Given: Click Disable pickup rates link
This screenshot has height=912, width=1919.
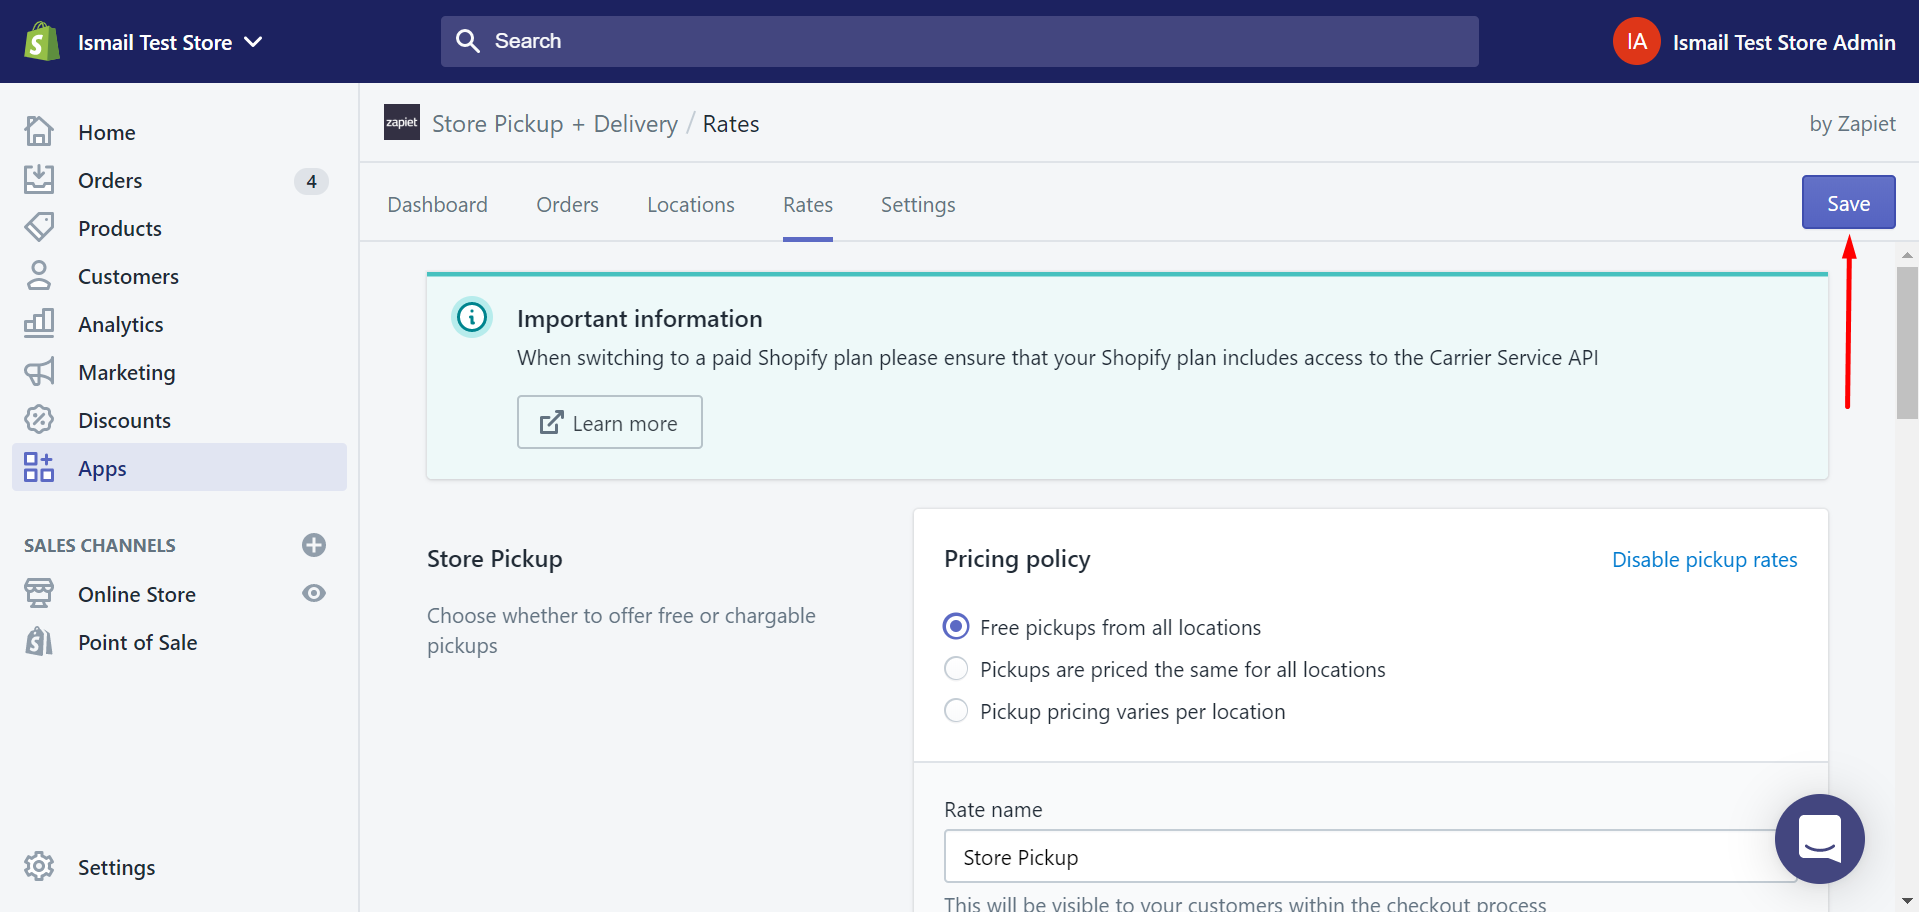Looking at the screenshot, I should click(1704, 559).
